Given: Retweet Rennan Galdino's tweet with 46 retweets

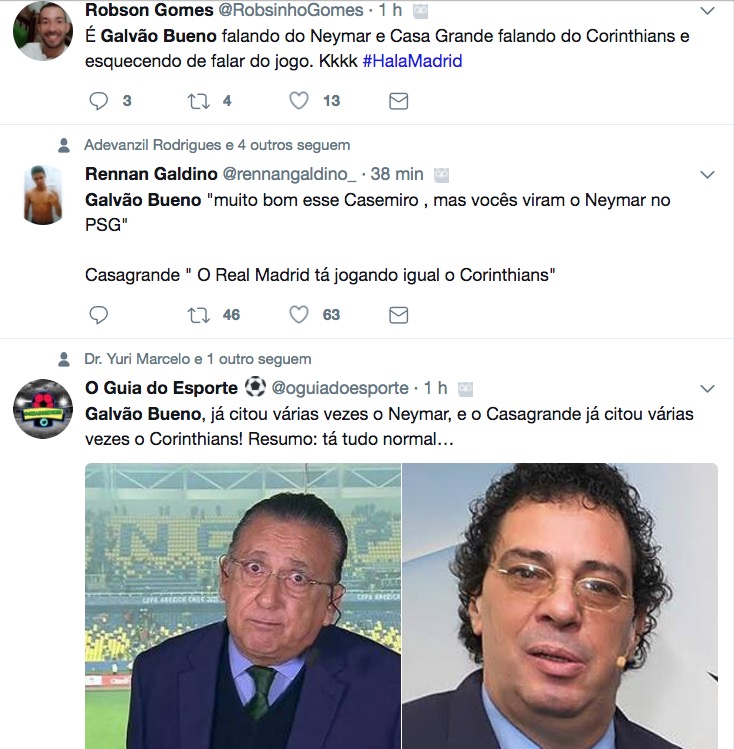Looking at the screenshot, I should 199,315.
